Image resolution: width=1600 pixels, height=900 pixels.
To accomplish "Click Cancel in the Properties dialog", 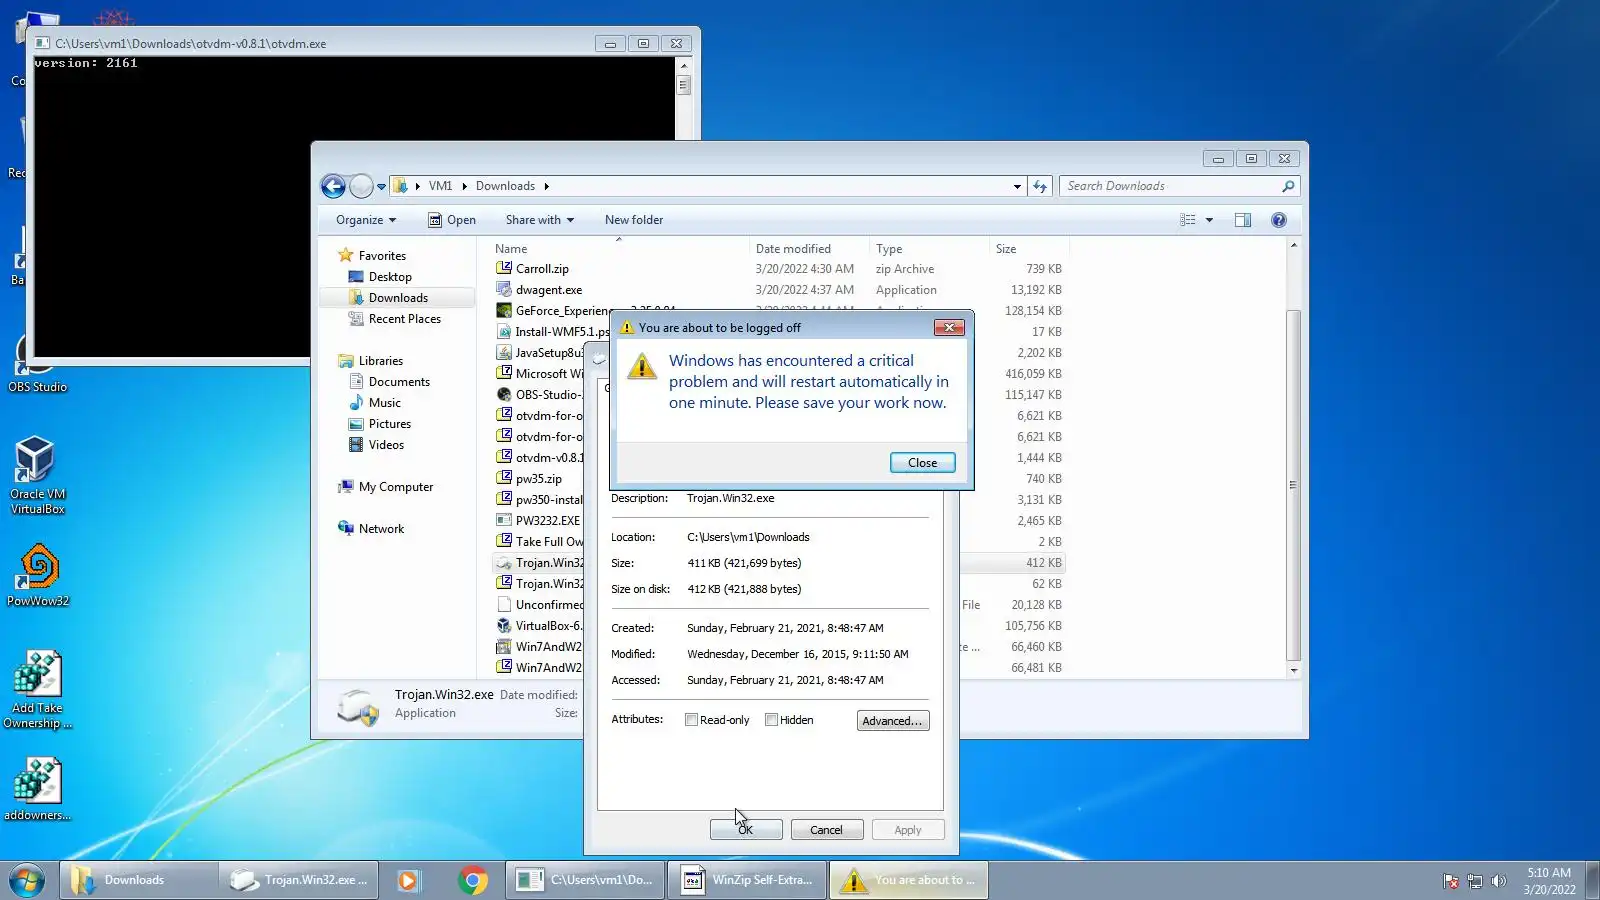I will click(x=826, y=830).
